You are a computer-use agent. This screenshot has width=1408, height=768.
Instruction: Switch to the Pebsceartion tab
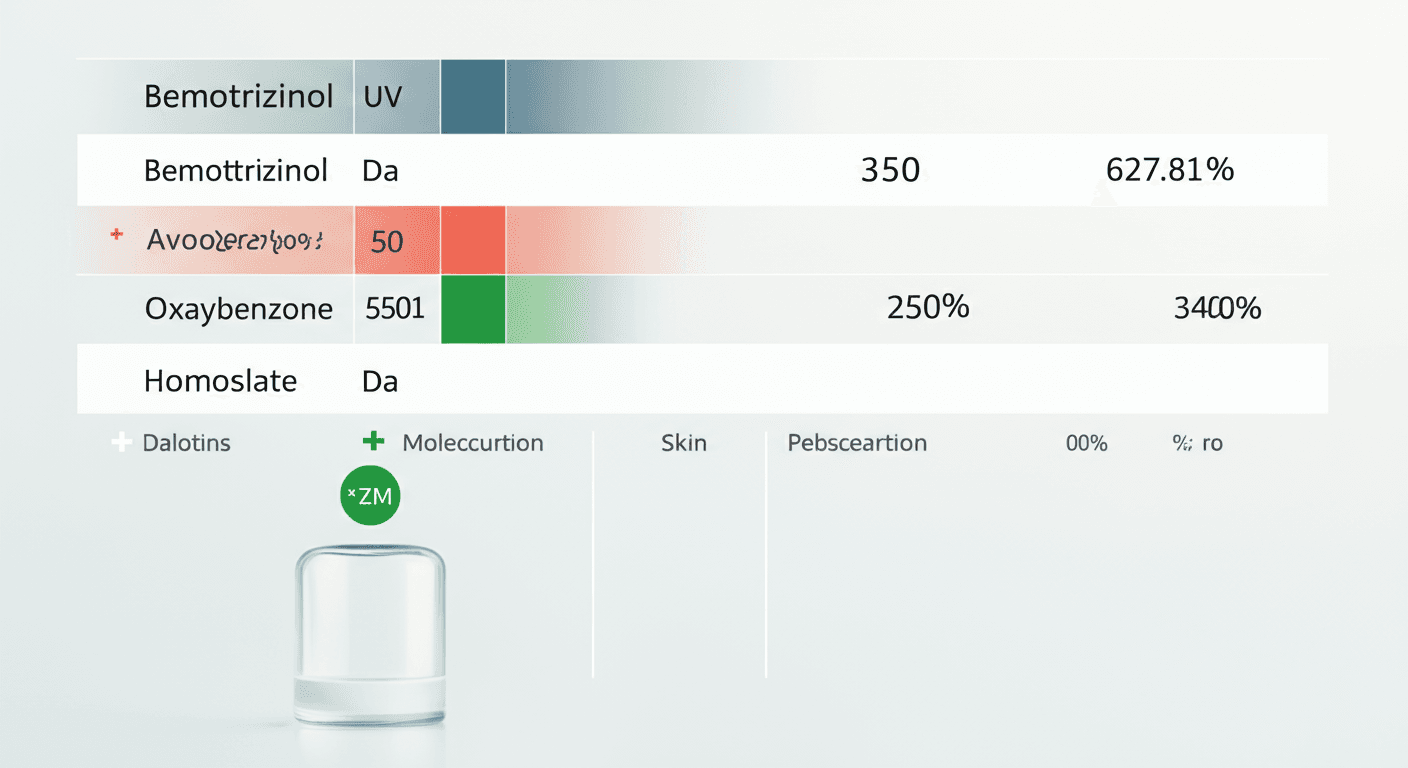click(x=857, y=442)
